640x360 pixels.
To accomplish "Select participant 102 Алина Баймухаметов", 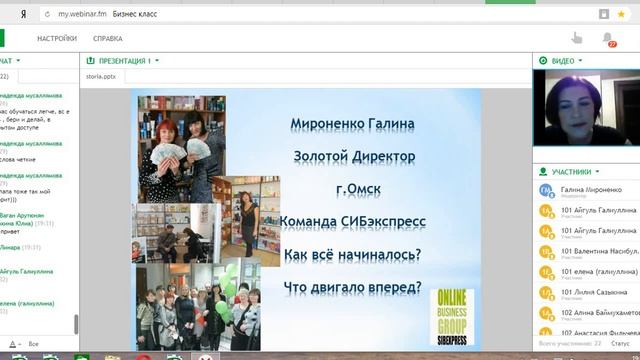I will coord(600,313).
